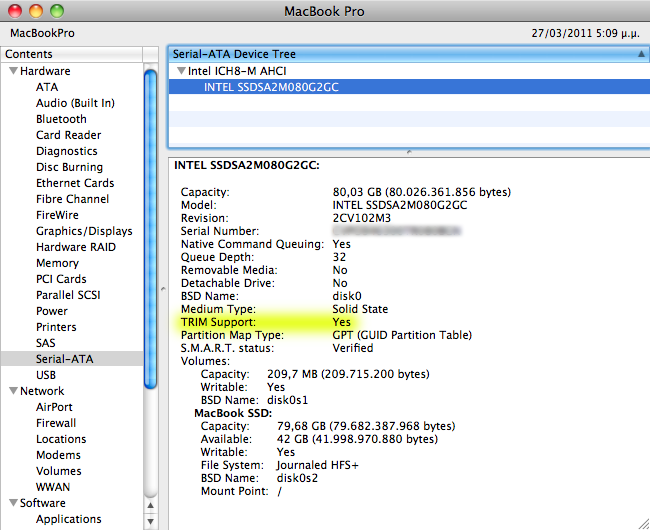Select Parallel SCSI item
This screenshot has width=650, height=530.
[x=68, y=295]
